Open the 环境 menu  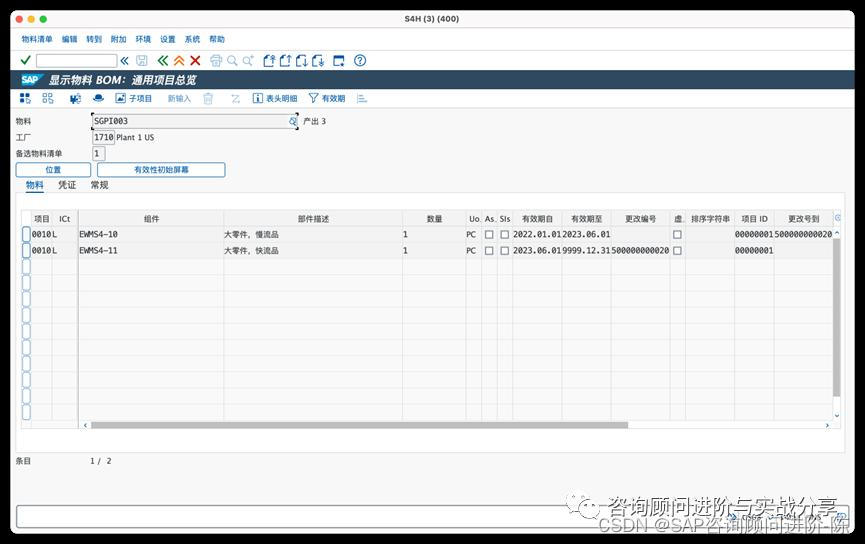[143, 39]
